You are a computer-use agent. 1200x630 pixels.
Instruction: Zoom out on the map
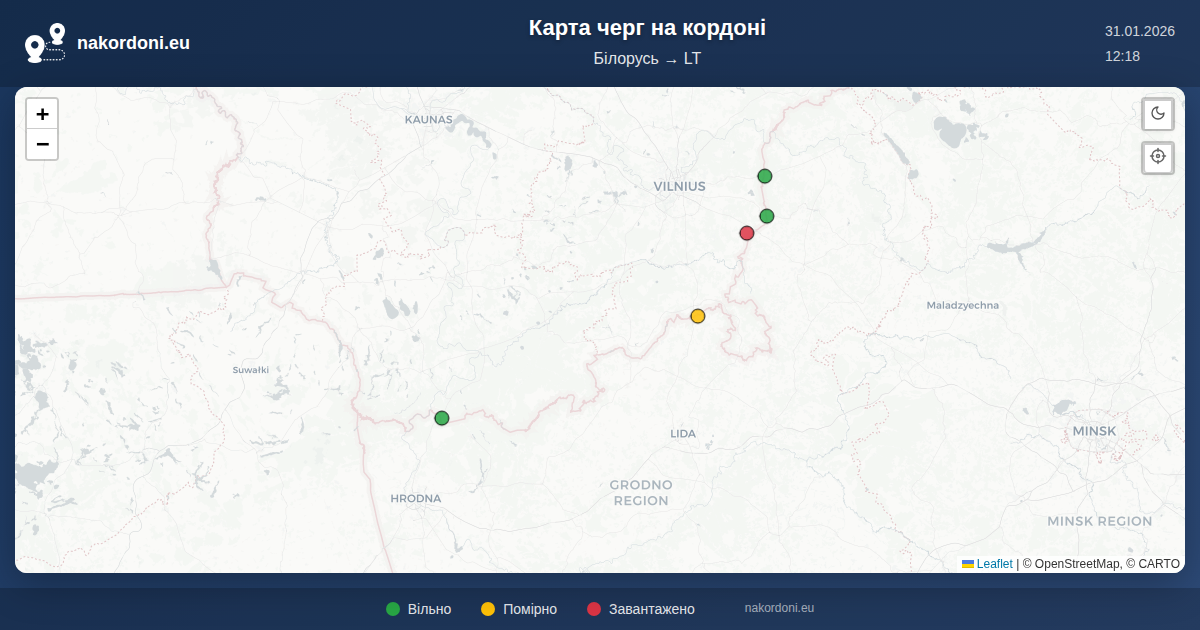coord(42,145)
